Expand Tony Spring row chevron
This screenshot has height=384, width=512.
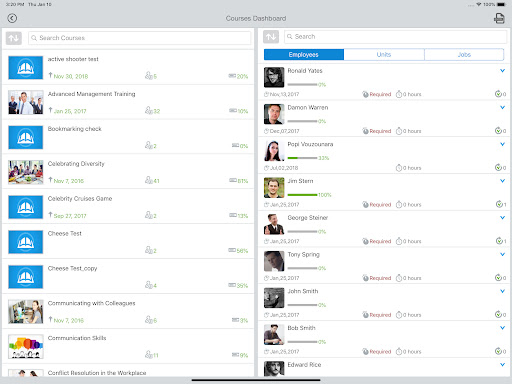click(x=502, y=254)
